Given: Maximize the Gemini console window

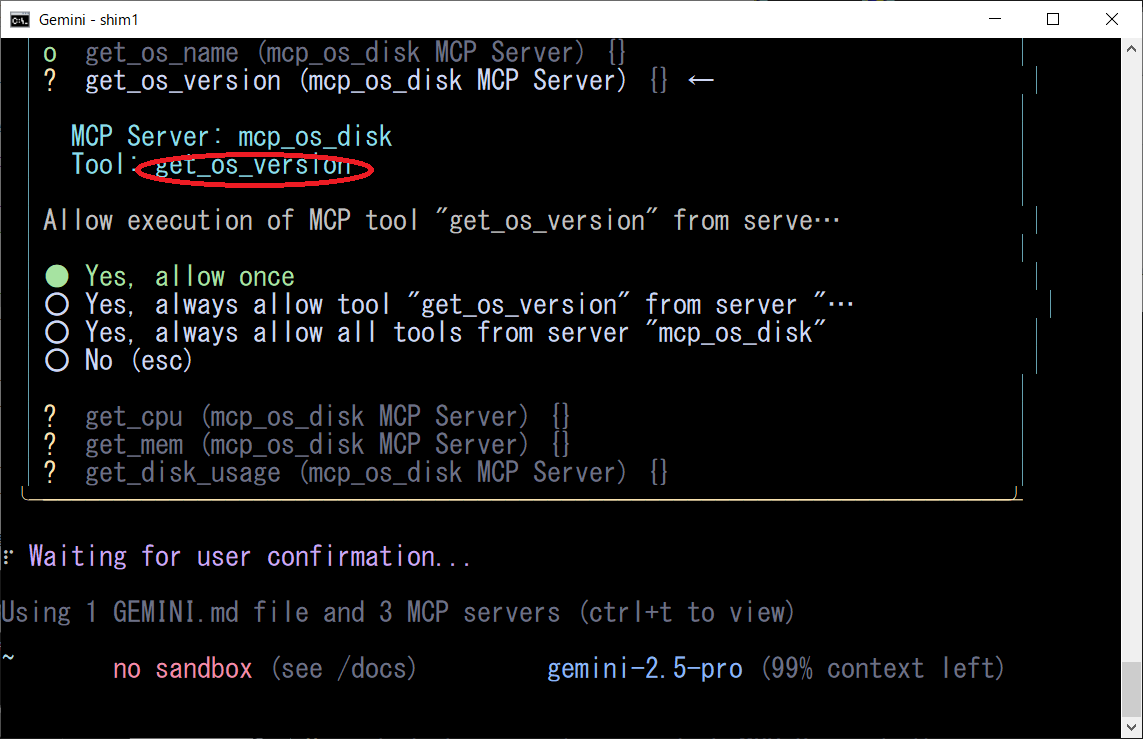Looking at the screenshot, I should (x=1053, y=19).
